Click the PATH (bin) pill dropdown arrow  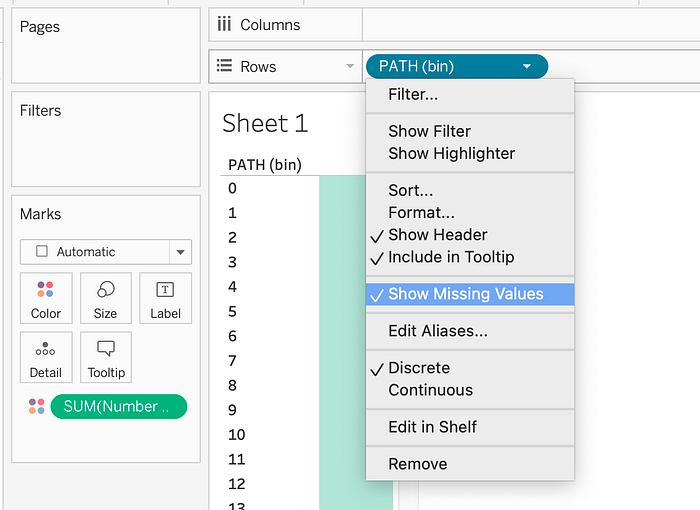[x=527, y=67]
